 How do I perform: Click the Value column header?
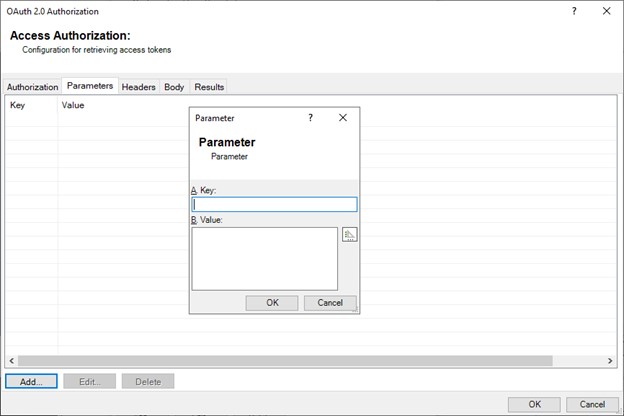73,104
